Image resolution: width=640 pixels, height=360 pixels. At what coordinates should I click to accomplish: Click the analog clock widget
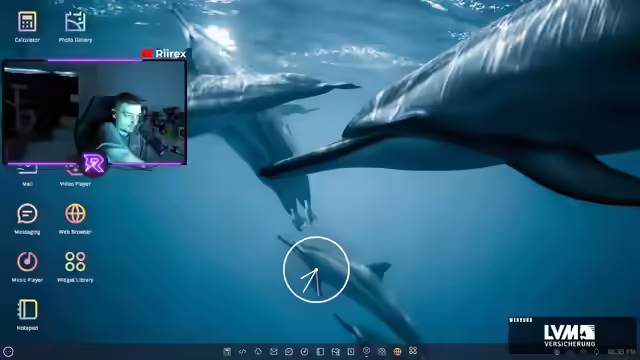pos(316,270)
